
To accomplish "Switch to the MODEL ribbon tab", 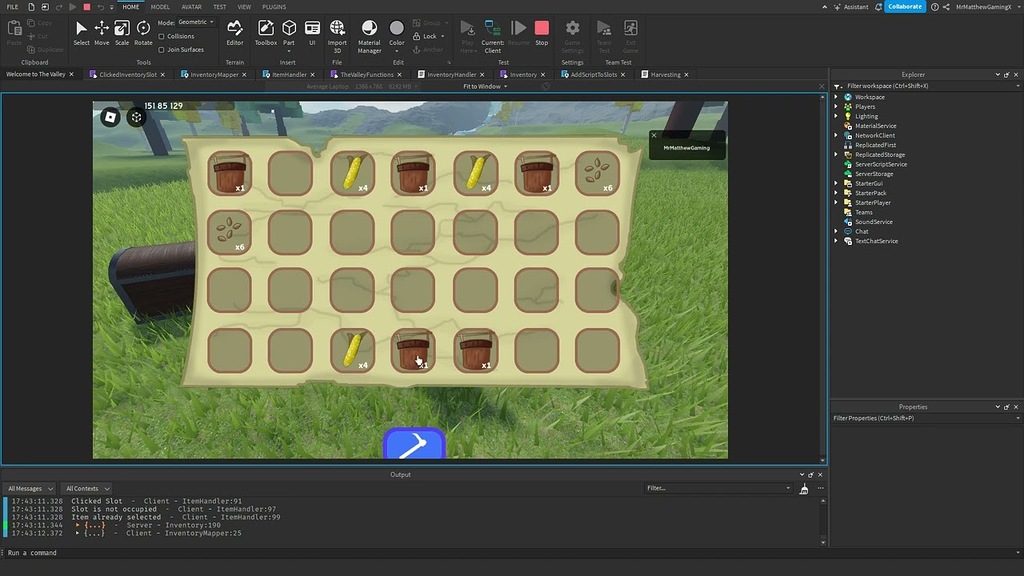I will [x=160, y=6].
